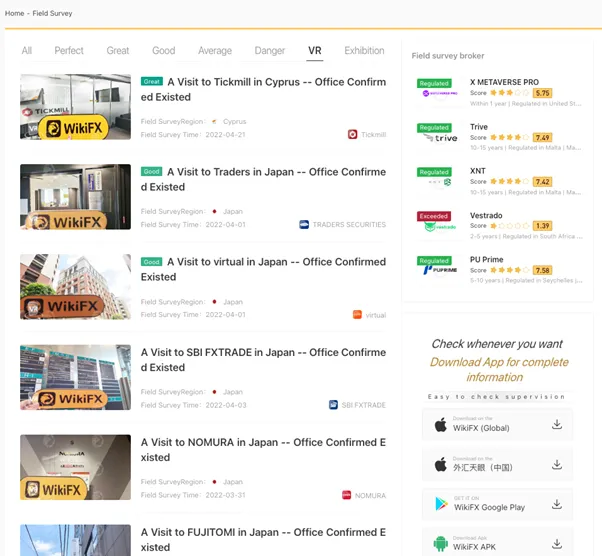Viewport: 602px width, 556px height.
Task: Open the FUJITOMI visit thumbnail
Action: [75, 540]
